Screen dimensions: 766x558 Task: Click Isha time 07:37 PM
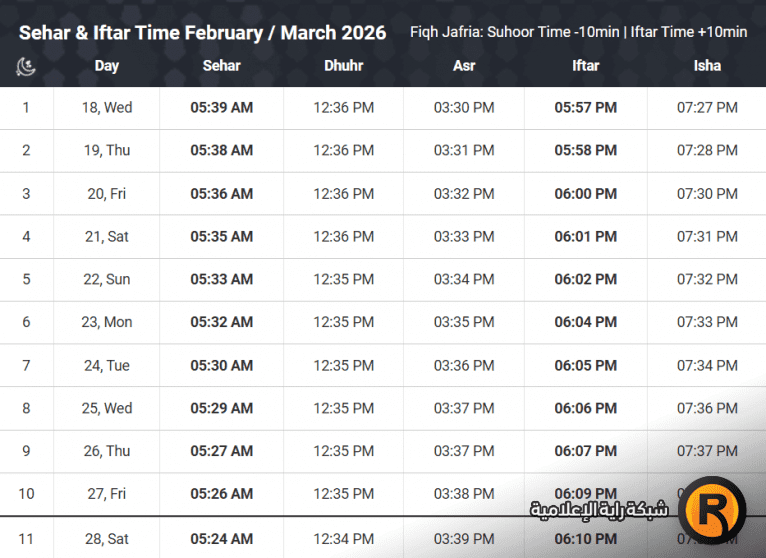coord(707,452)
